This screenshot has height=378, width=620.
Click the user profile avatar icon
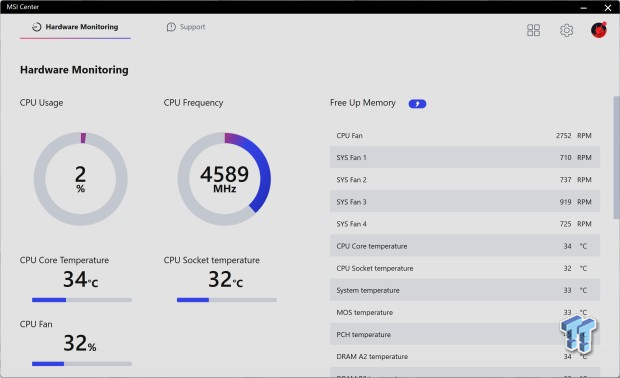(599, 30)
